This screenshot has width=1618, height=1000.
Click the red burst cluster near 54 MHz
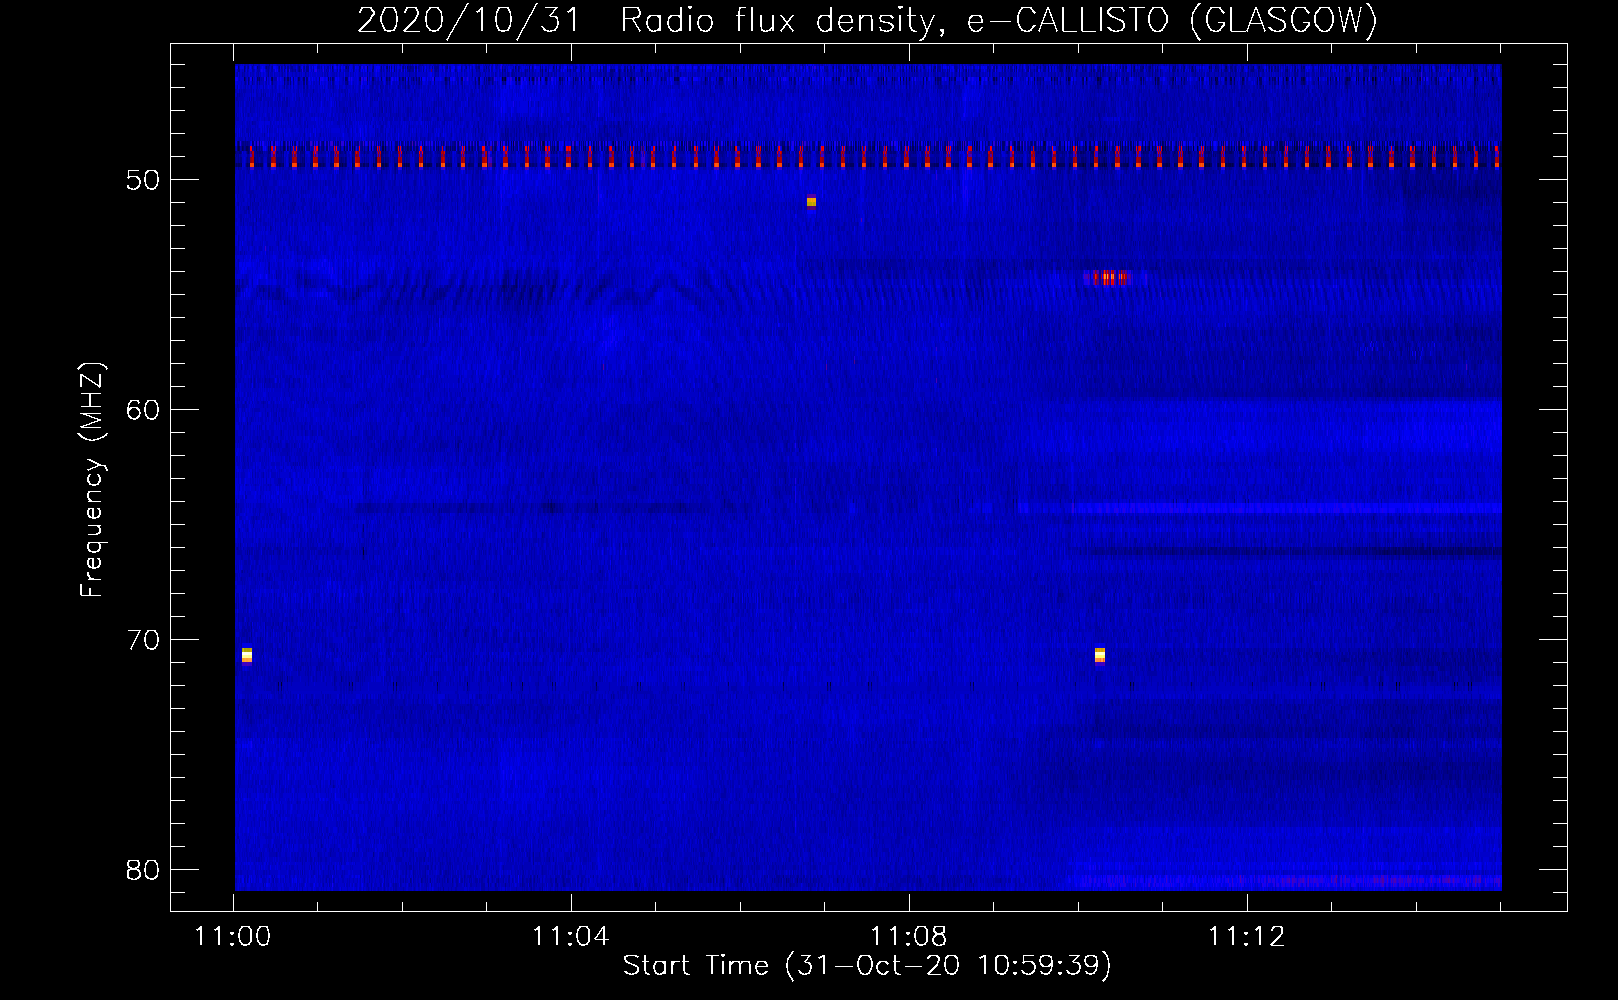point(1107,277)
